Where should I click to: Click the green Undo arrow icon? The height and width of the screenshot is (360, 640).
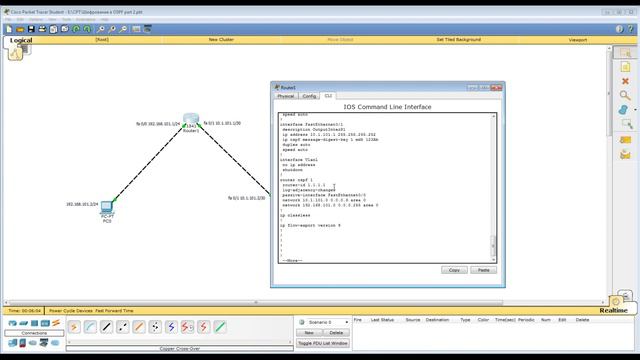(x=76, y=29)
